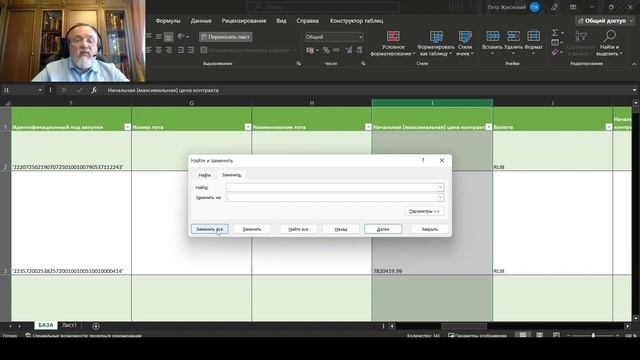Click Insert cells (Вставить) icon

click(x=492, y=36)
